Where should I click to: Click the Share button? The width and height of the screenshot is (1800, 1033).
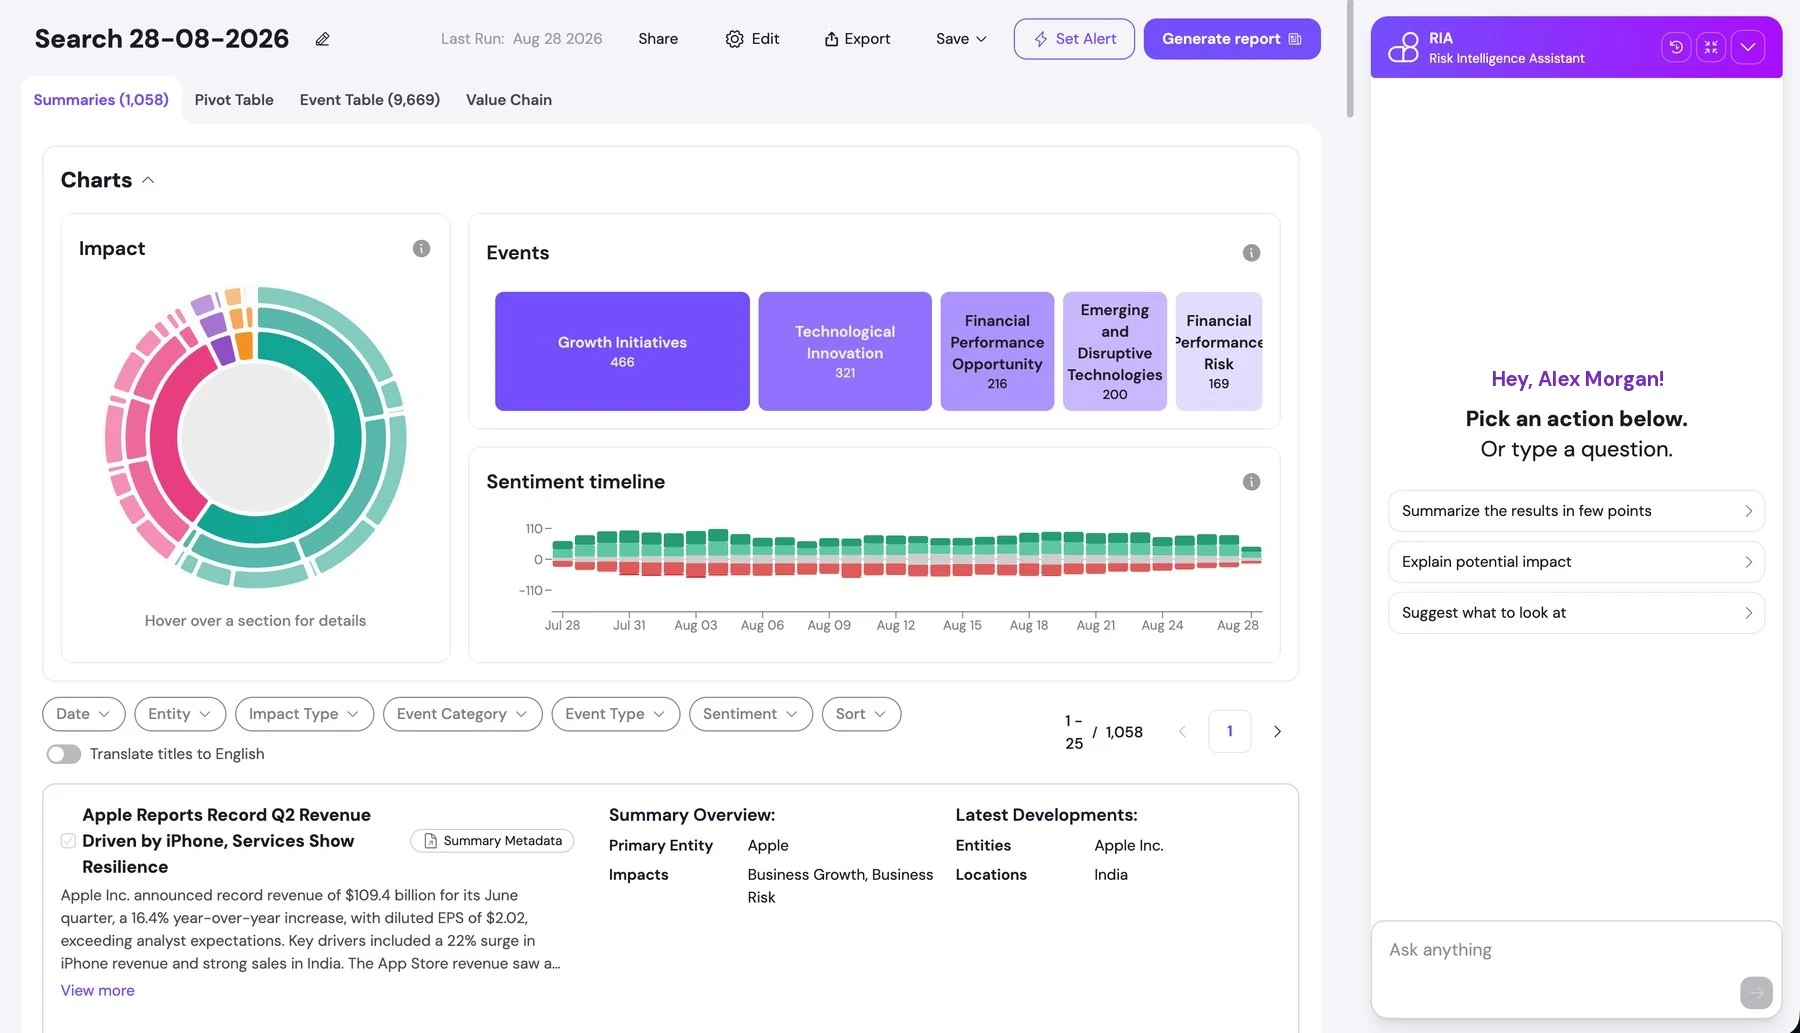click(658, 39)
